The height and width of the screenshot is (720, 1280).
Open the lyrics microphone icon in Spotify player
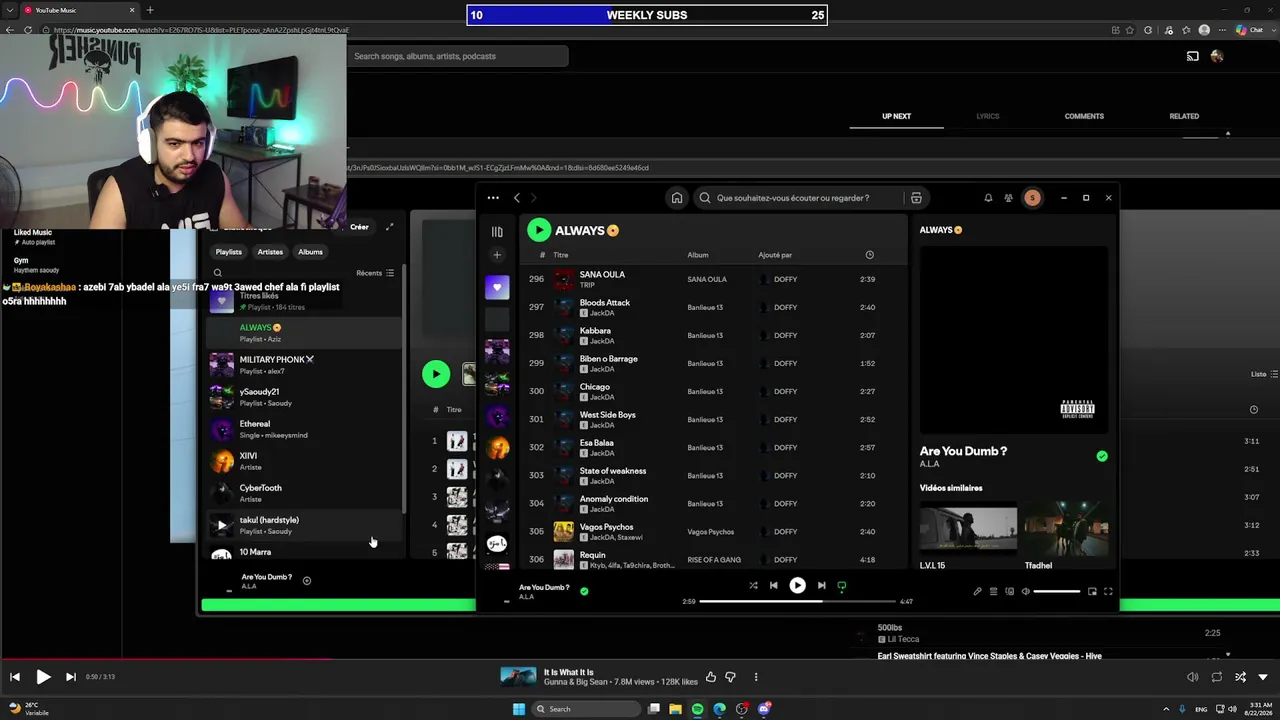click(x=977, y=591)
